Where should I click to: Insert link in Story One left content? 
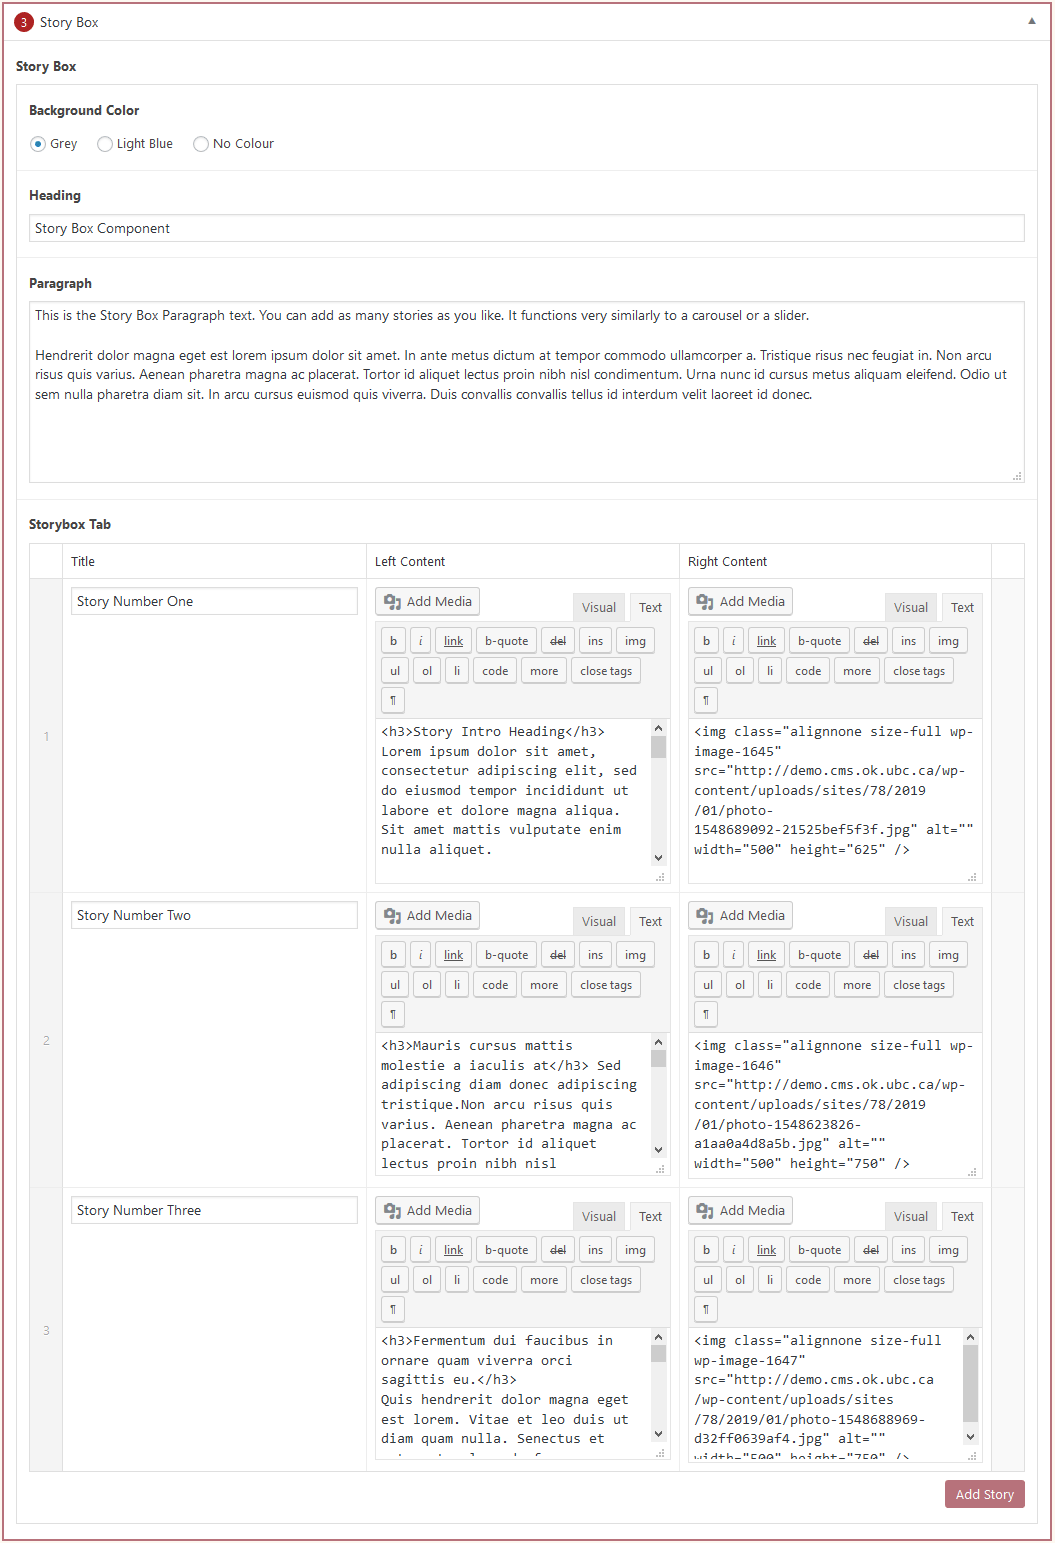click(x=453, y=641)
